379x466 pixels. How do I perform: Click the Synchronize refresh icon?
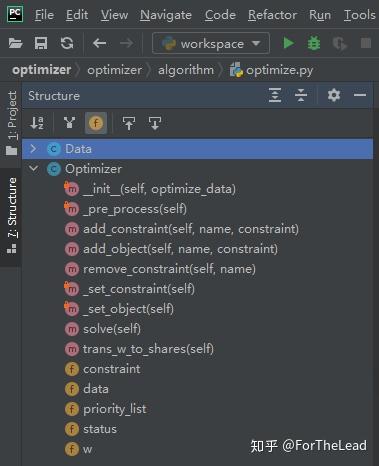67,43
